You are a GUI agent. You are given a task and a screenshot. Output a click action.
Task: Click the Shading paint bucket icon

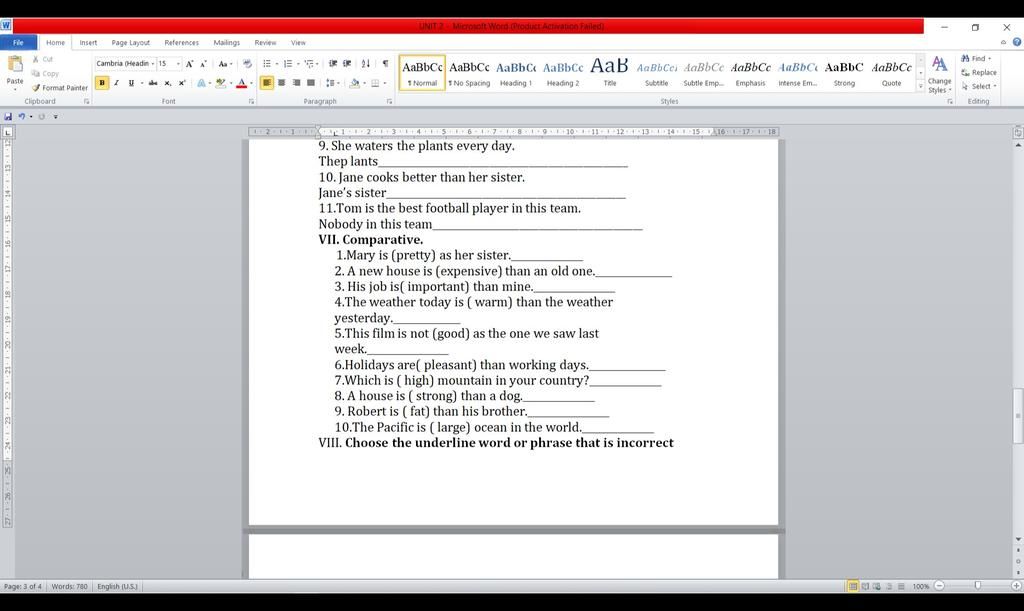click(355, 83)
